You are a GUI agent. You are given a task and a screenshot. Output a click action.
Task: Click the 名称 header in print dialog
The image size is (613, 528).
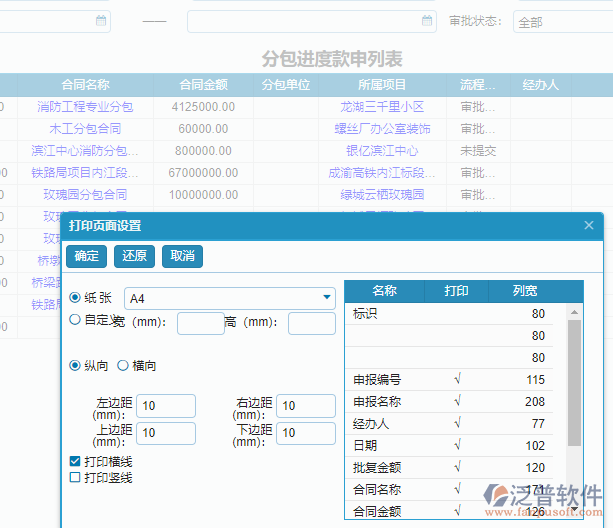tap(384, 291)
